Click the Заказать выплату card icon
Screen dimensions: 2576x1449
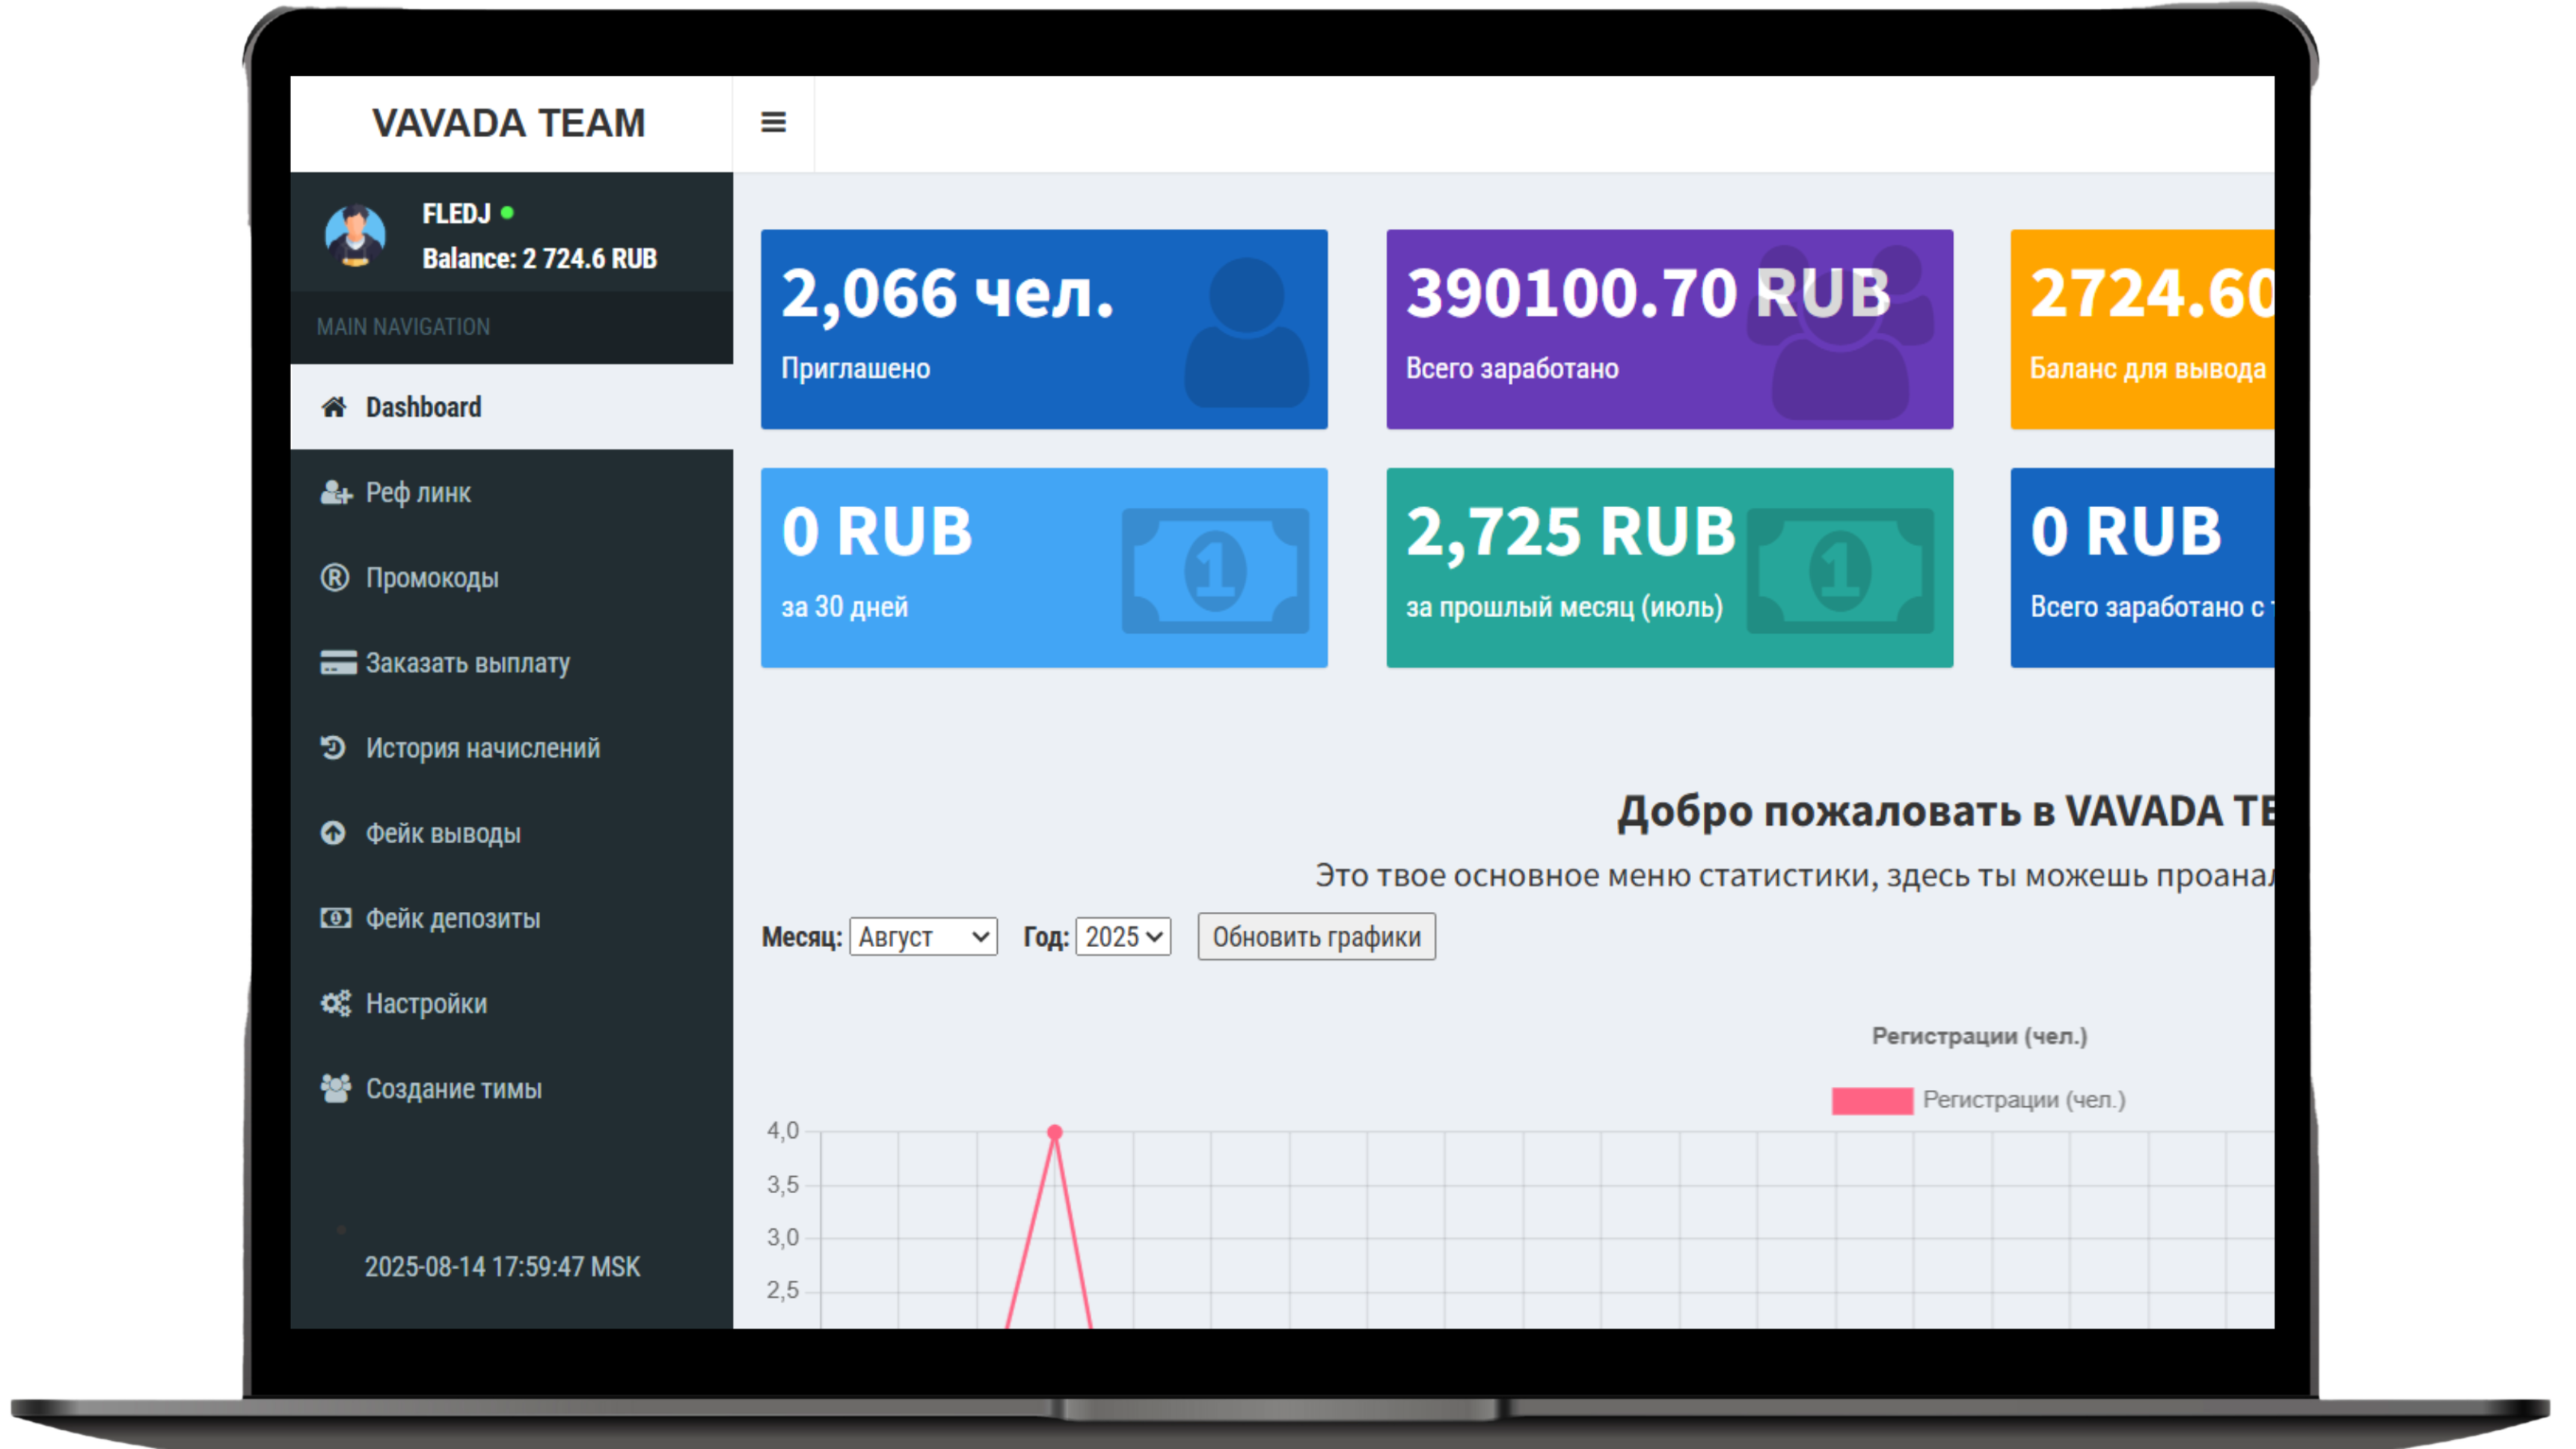[338, 663]
